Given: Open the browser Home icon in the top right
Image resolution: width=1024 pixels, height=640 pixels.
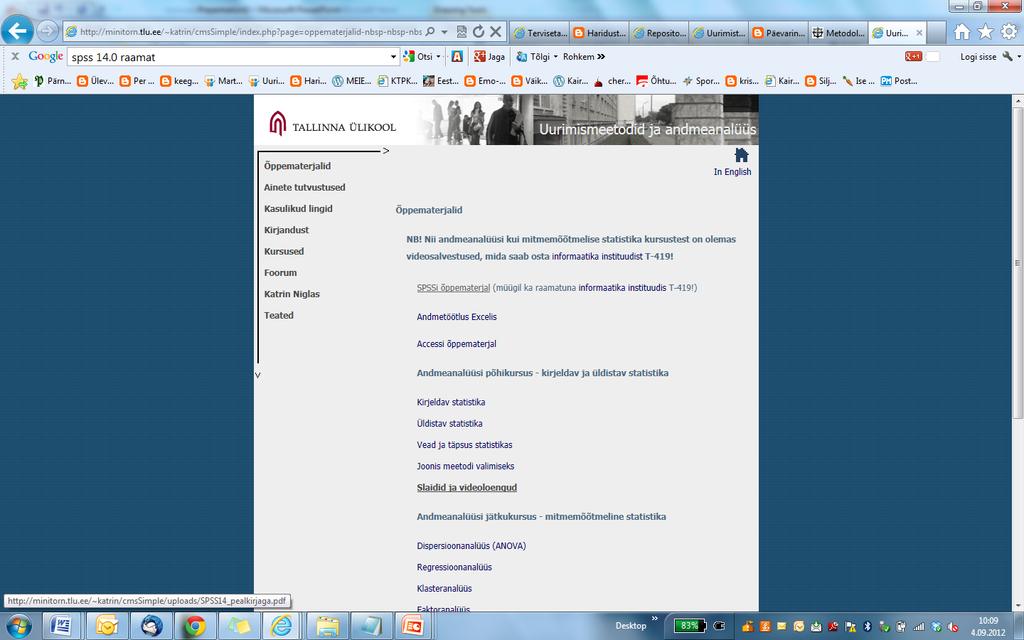Looking at the screenshot, I should point(961,31).
